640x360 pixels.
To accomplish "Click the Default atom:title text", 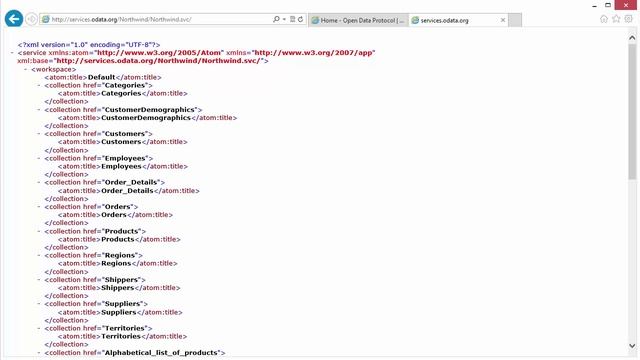I will (x=102, y=77).
